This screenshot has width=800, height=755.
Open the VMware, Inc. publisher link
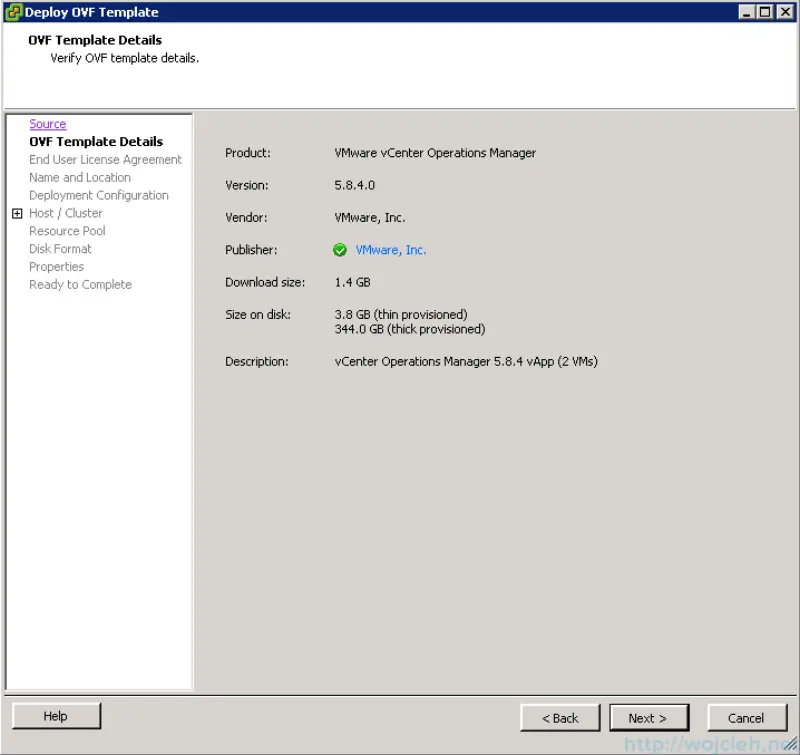(390, 250)
